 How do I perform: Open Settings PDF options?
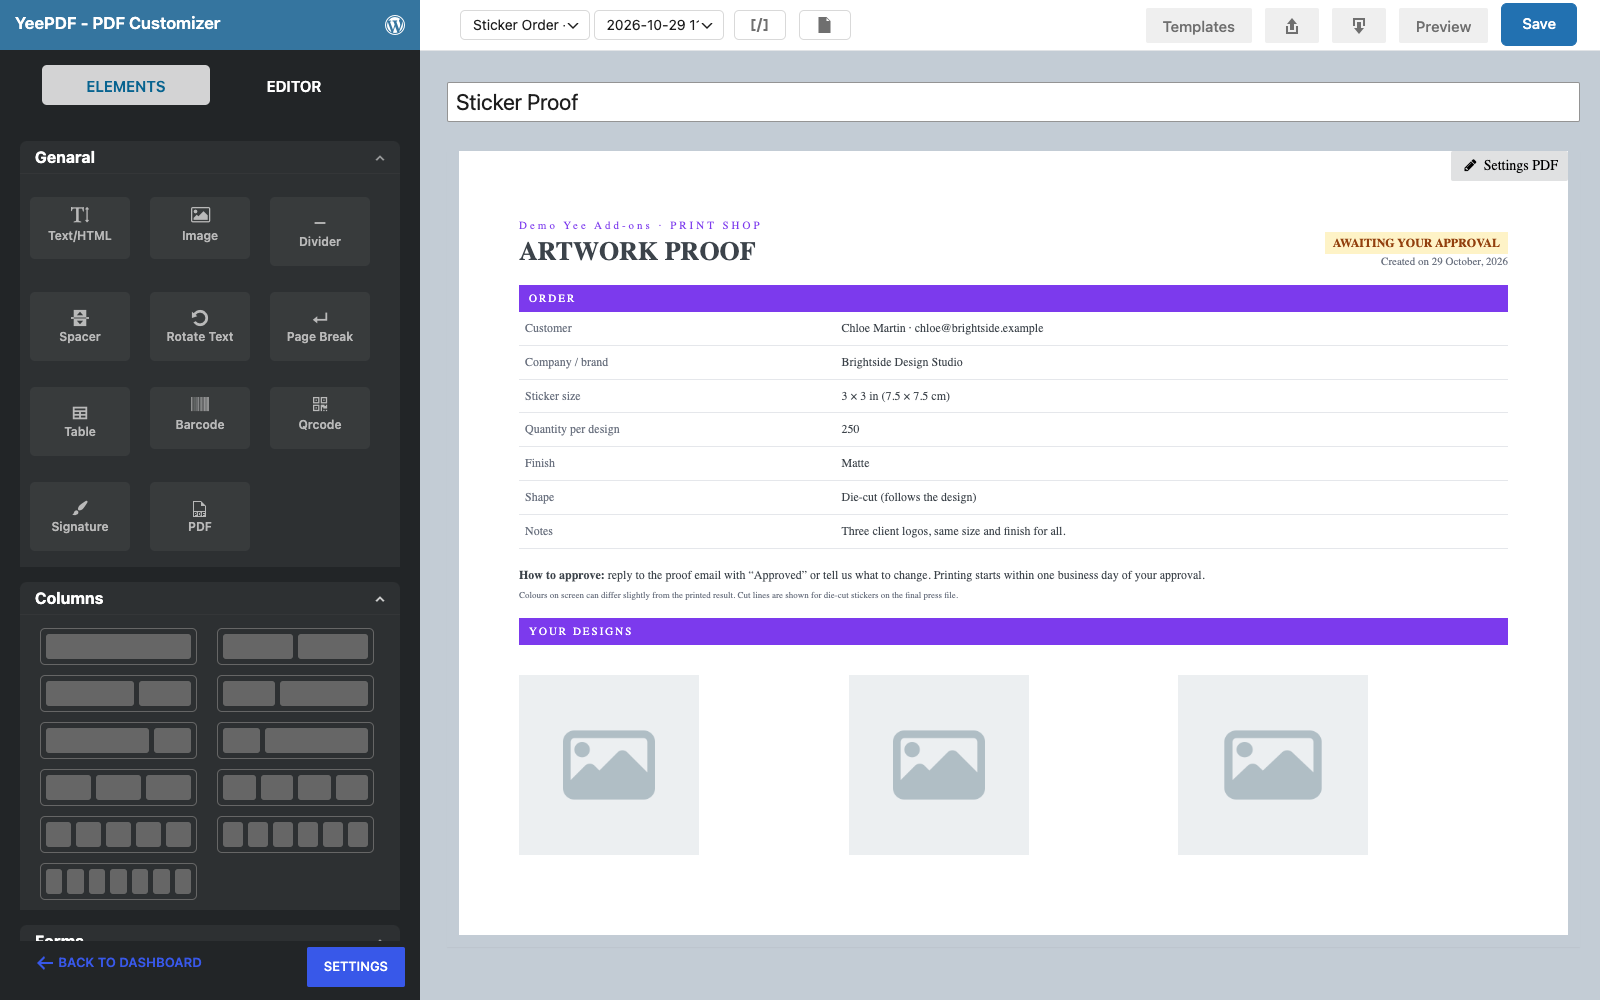click(1510, 166)
